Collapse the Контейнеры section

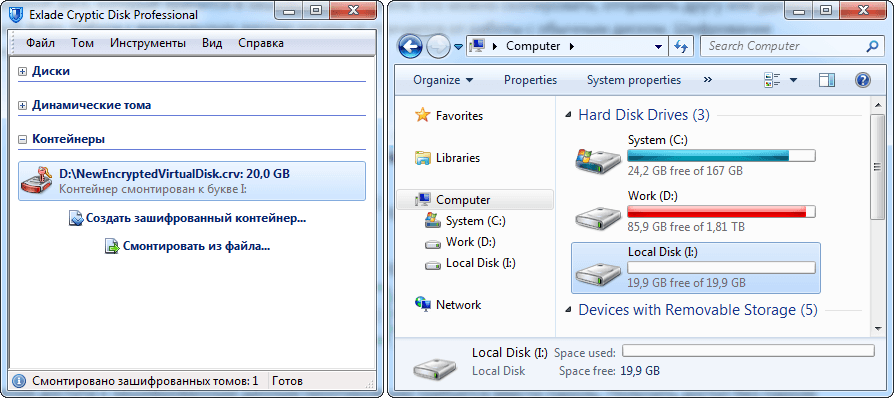(23, 139)
